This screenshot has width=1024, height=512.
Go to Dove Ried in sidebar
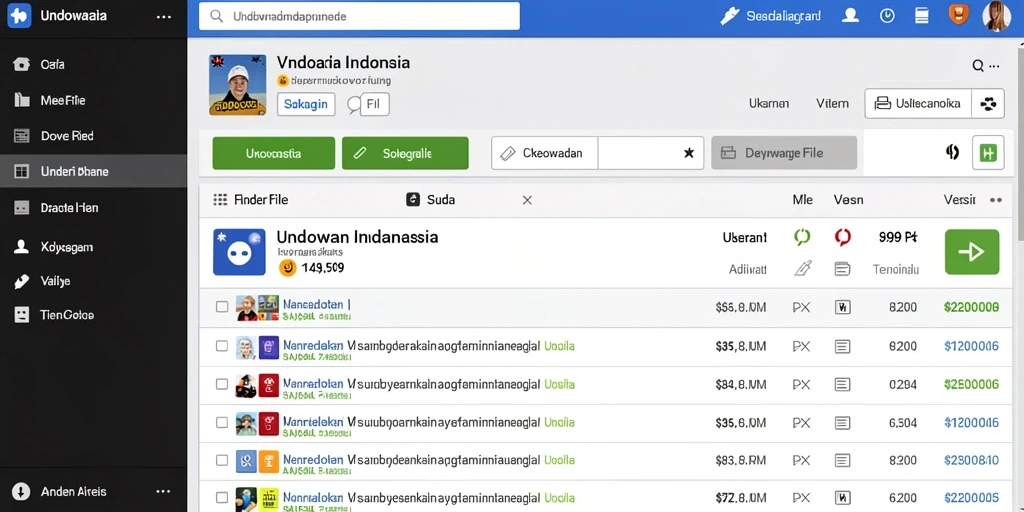[67, 136]
